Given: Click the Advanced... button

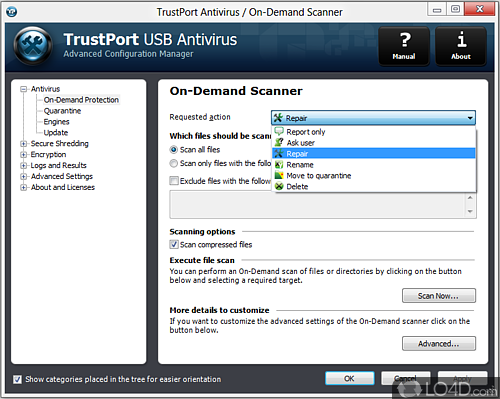Looking at the screenshot, I should point(439,343).
